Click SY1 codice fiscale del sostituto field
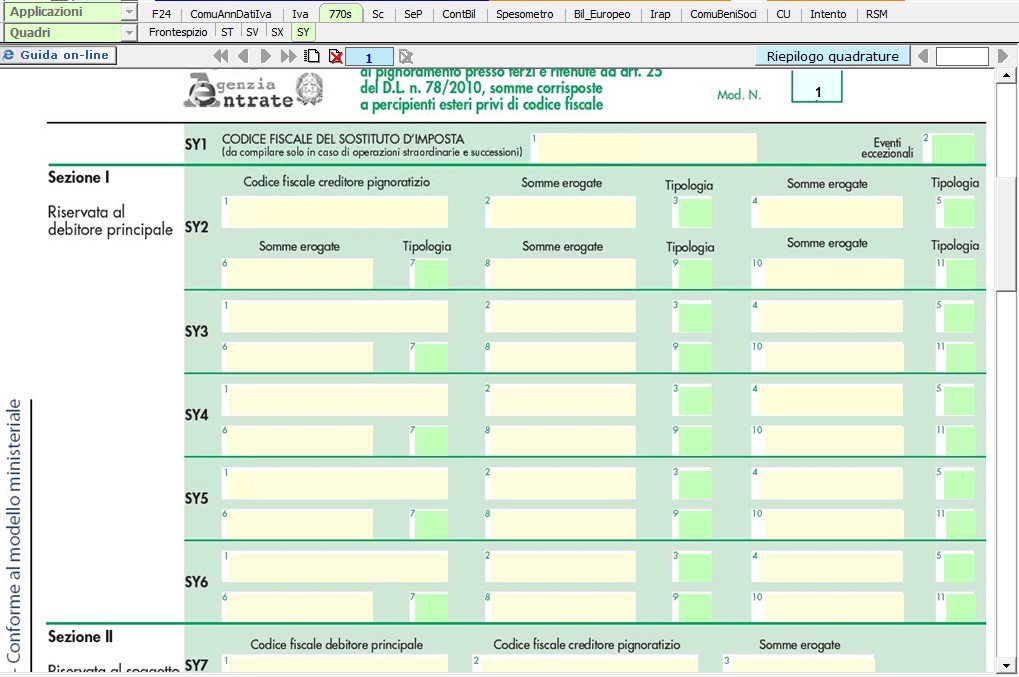The height and width of the screenshot is (677, 1019). 647,148
